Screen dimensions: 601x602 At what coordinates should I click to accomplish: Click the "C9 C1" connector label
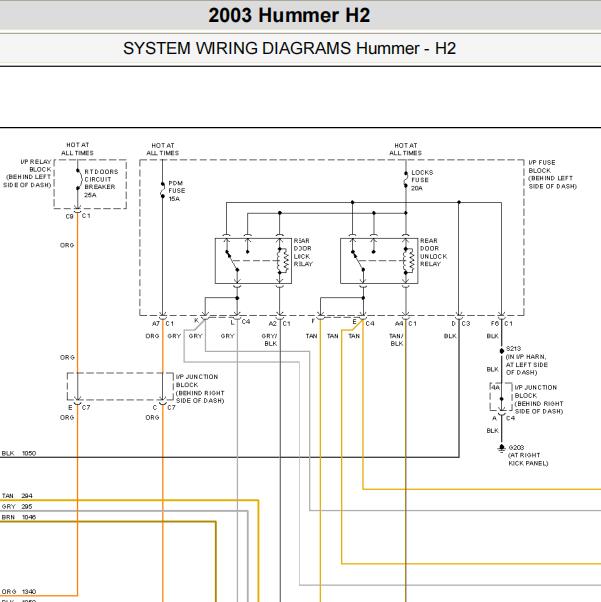(78, 216)
